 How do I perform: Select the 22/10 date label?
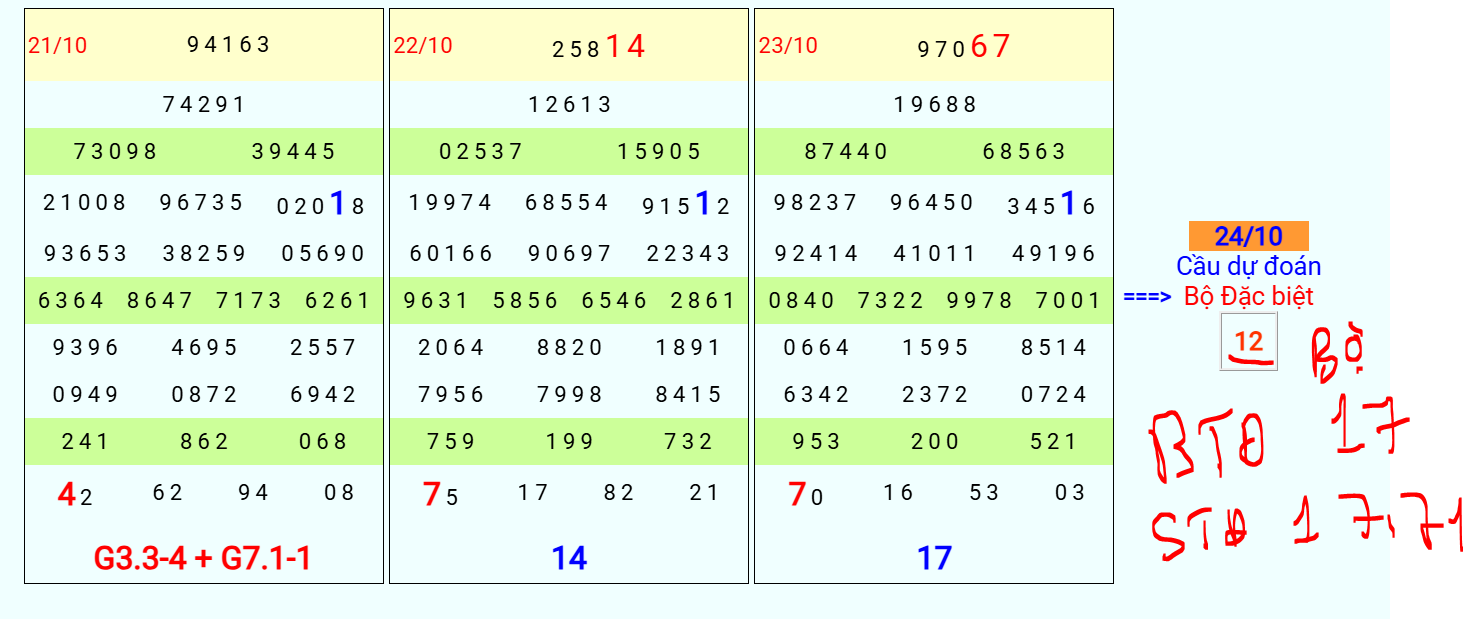[x=423, y=45]
